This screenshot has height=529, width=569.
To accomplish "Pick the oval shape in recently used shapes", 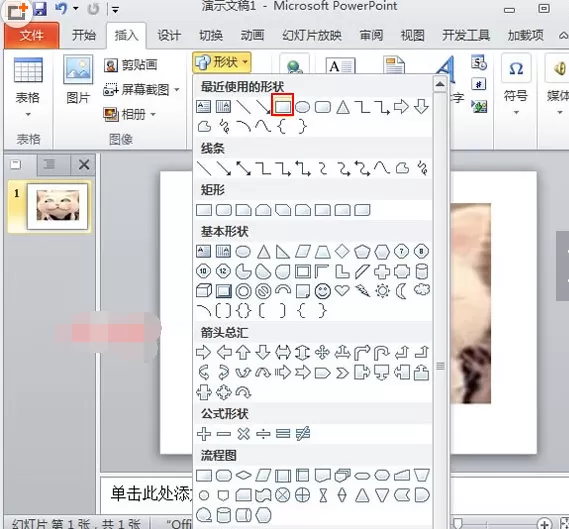I will tap(302, 107).
